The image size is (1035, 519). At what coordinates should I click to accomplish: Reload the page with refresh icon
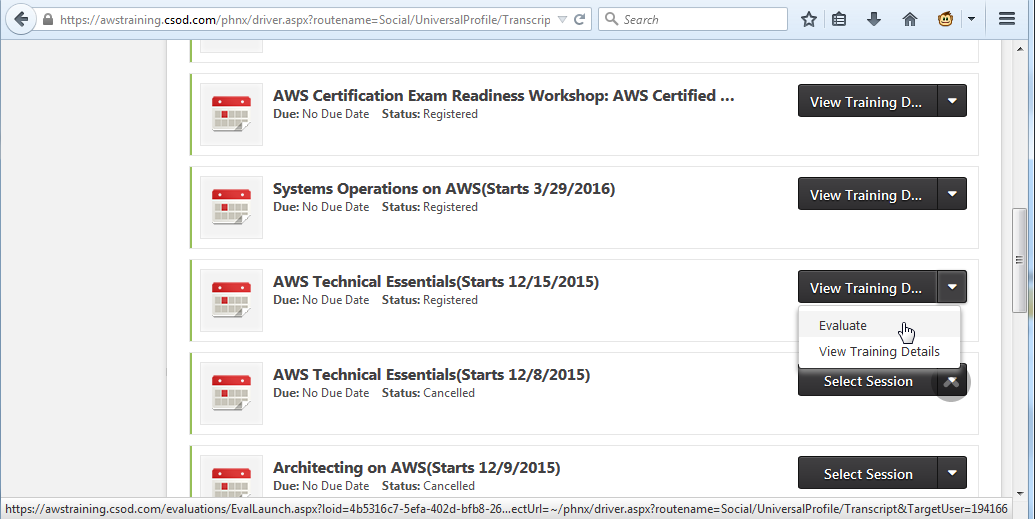pos(580,20)
